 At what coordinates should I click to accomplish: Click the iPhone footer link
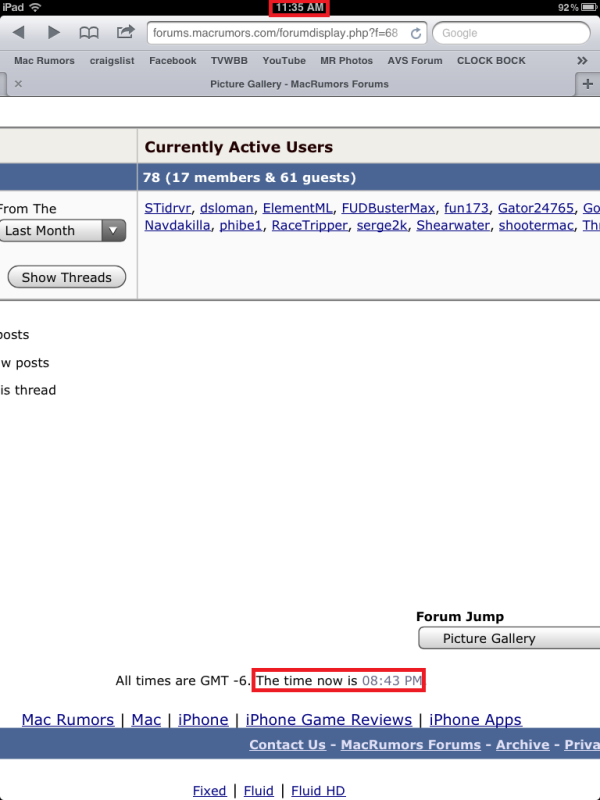click(203, 720)
